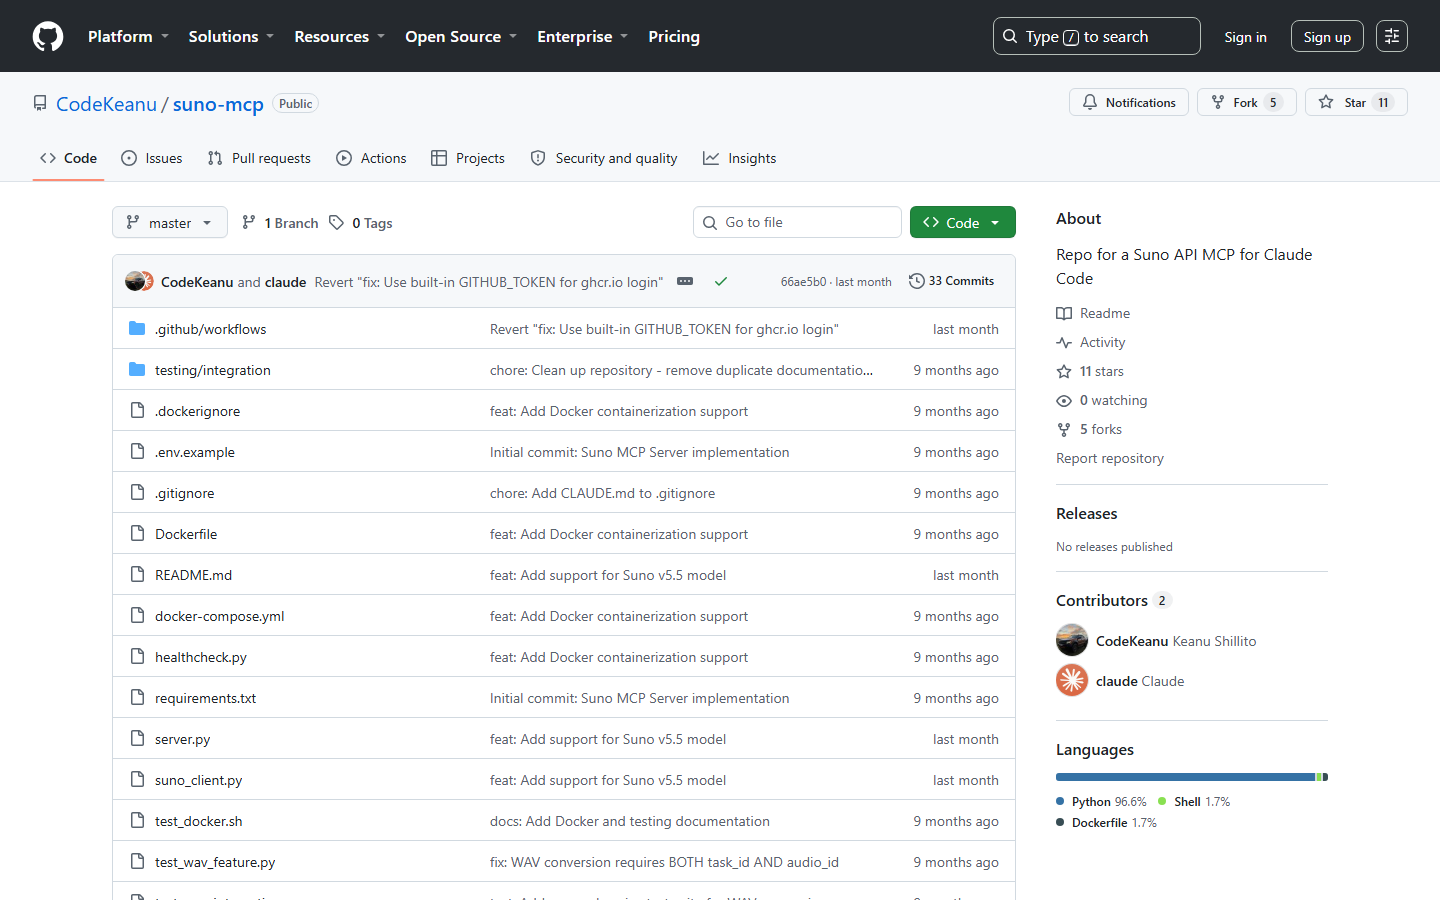This screenshot has height=900, width=1440.
Task: Open test_docker.sh file
Action: tap(198, 821)
